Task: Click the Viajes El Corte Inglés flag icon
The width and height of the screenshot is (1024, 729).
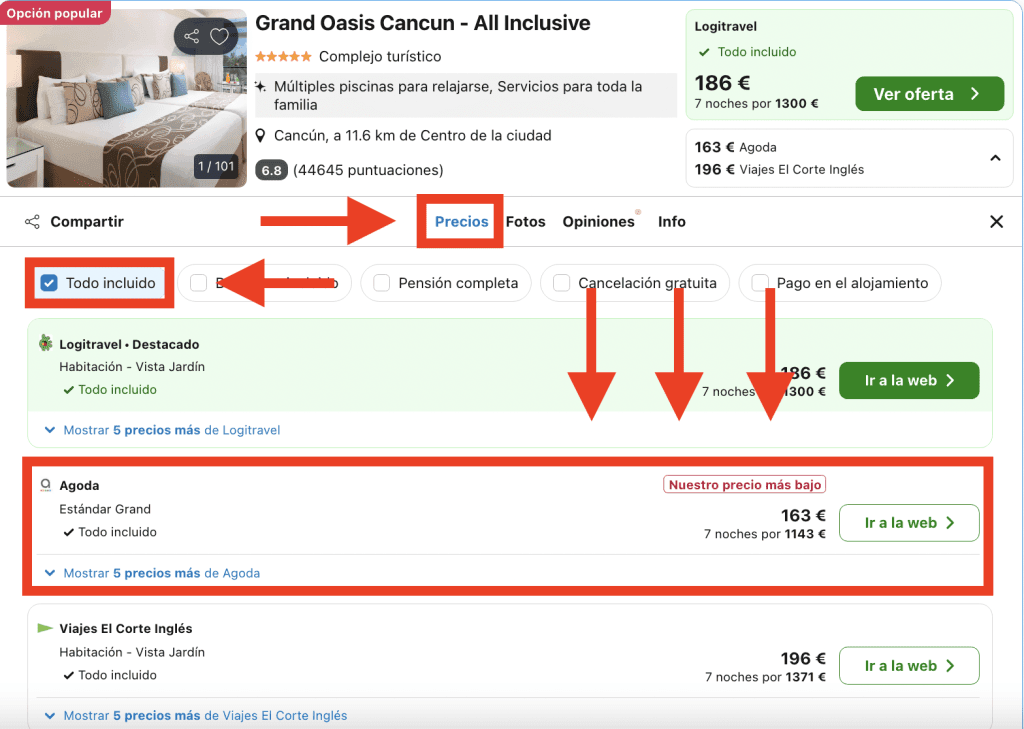Action: point(45,628)
